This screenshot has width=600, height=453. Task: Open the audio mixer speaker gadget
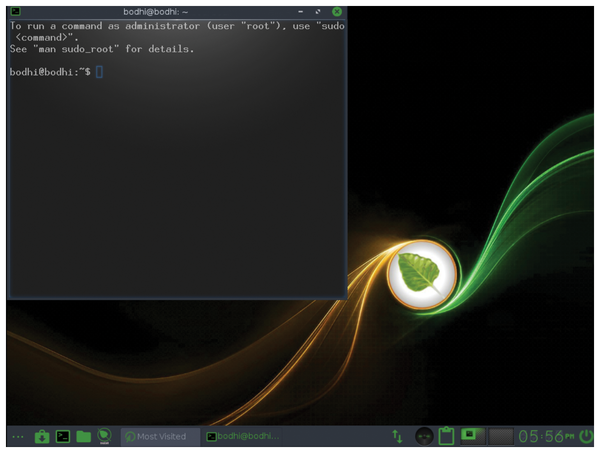424,437
